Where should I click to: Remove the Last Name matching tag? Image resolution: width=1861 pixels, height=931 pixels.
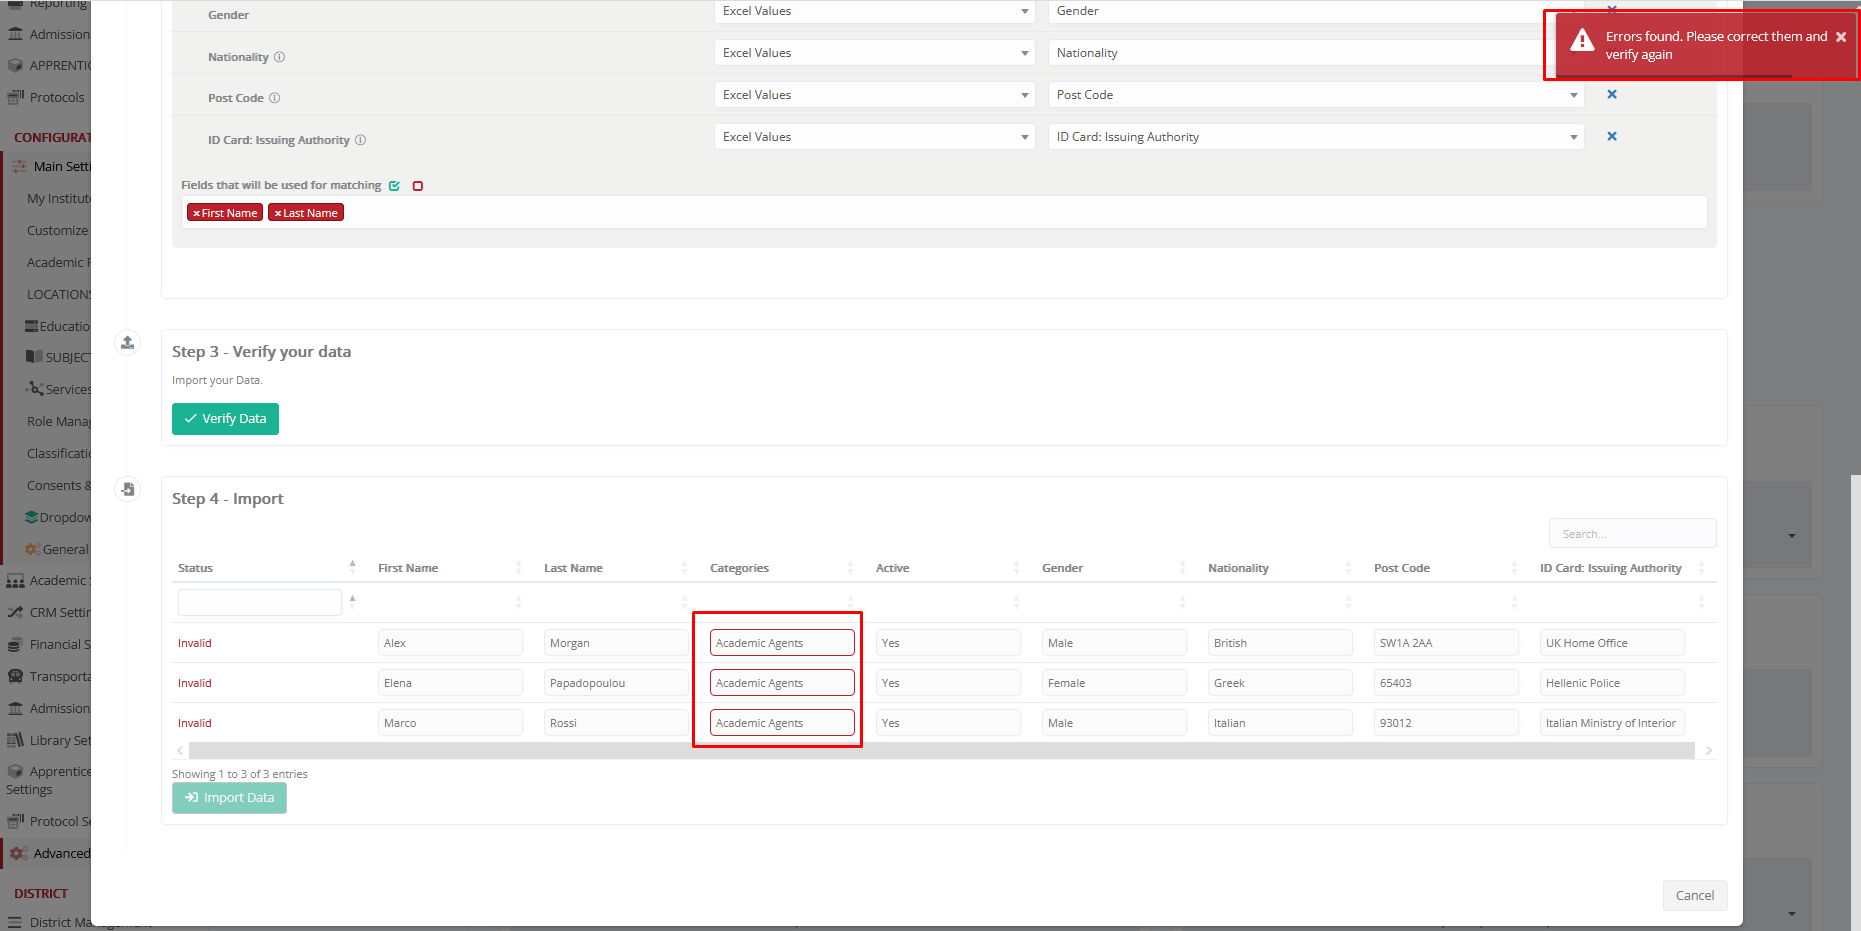pos(278,213)
